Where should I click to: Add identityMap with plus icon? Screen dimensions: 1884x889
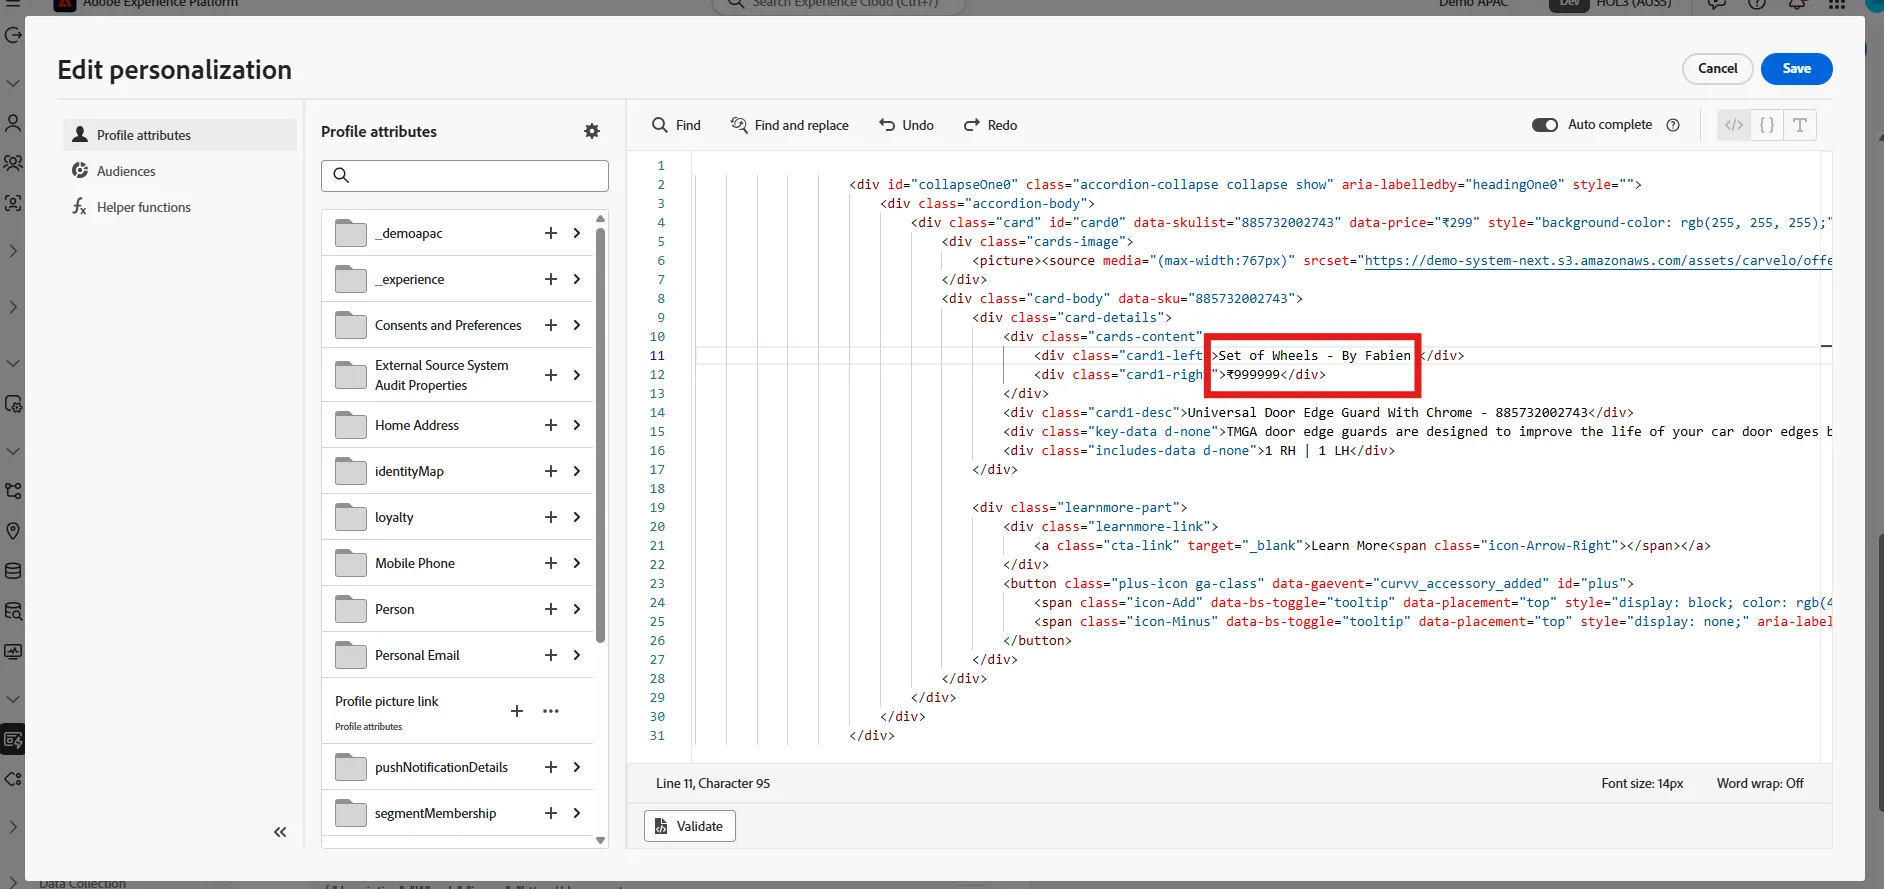[550, 471]
